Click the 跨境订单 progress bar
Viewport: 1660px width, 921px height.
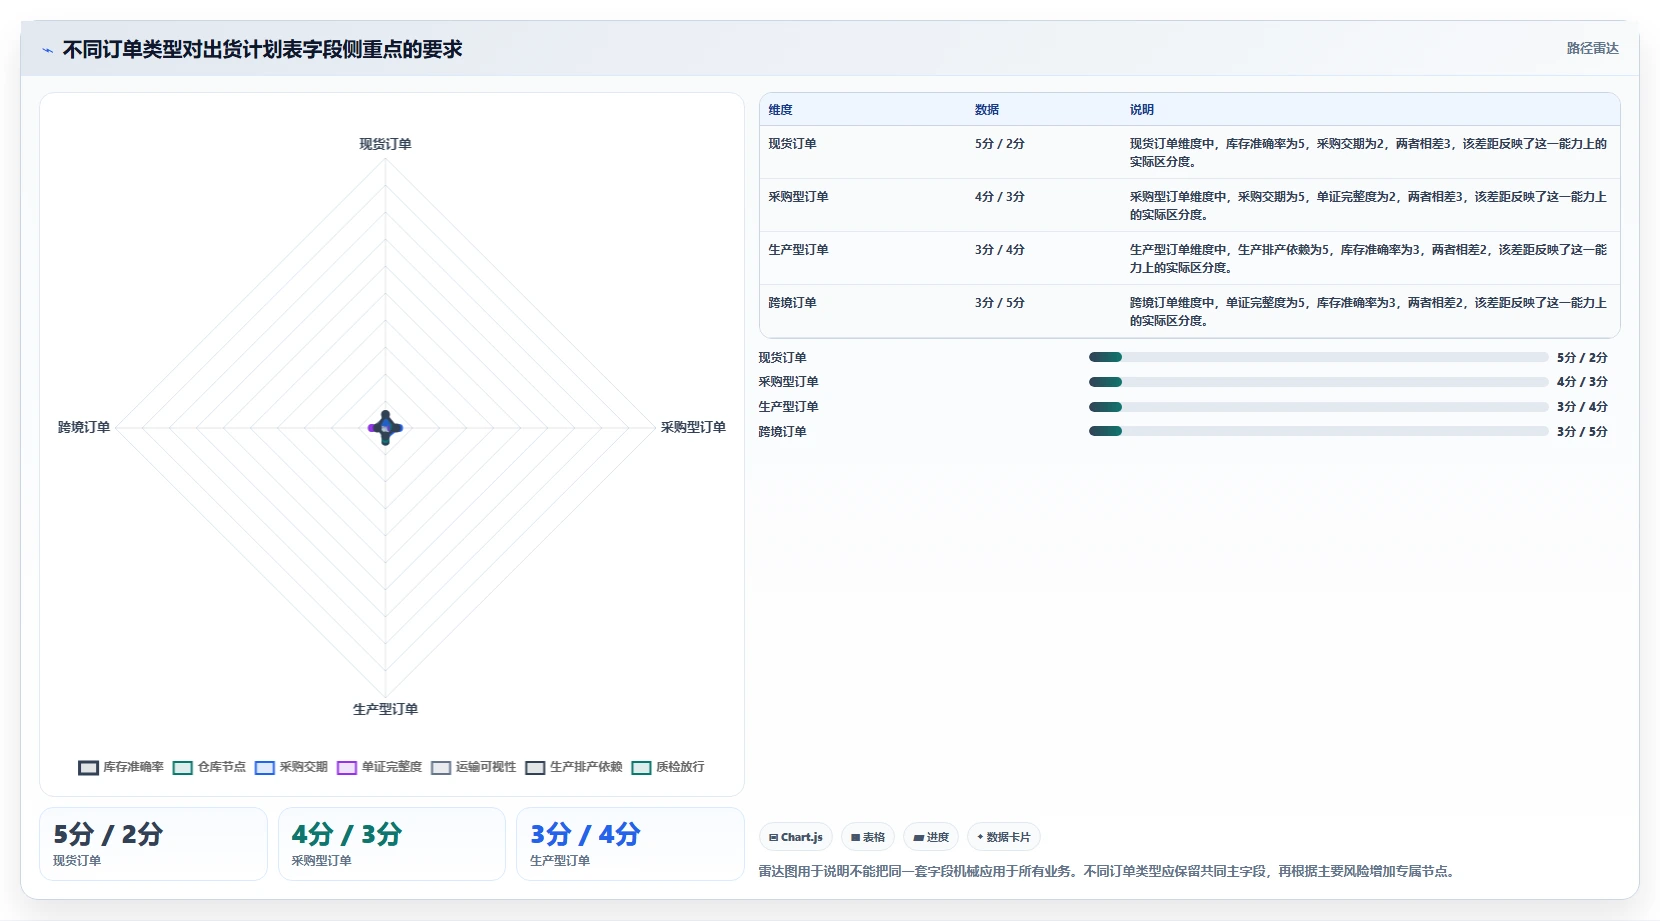pos(1318,431)
